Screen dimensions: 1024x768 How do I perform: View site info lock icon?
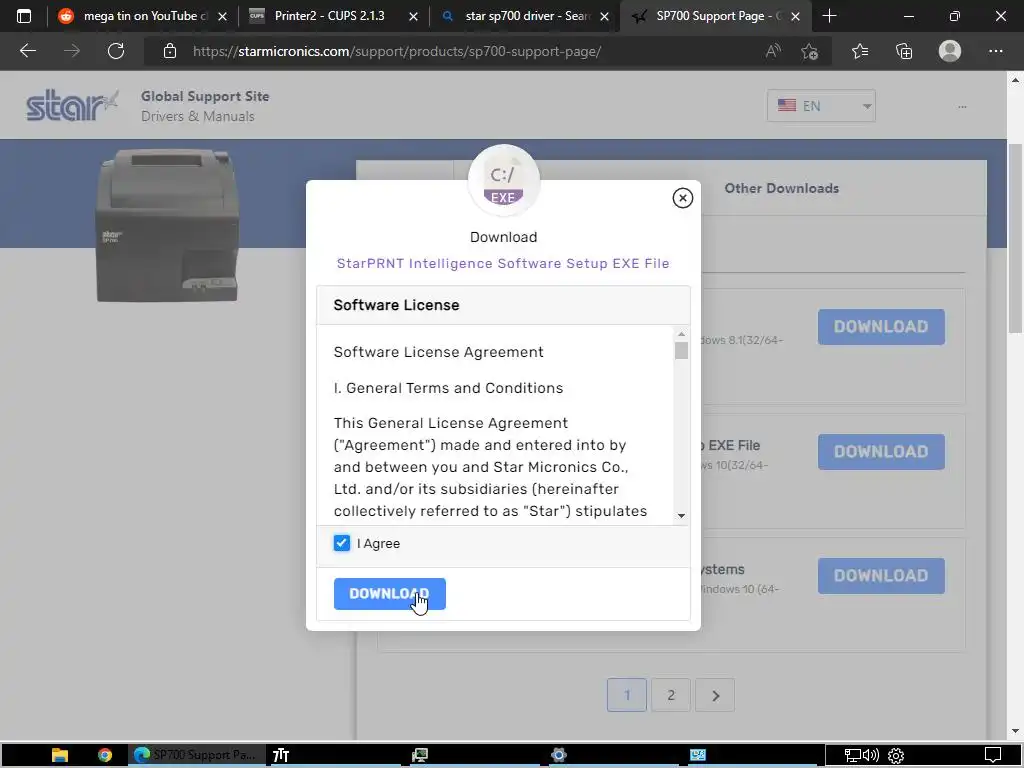pyautogui.click(x=170, y=51)
